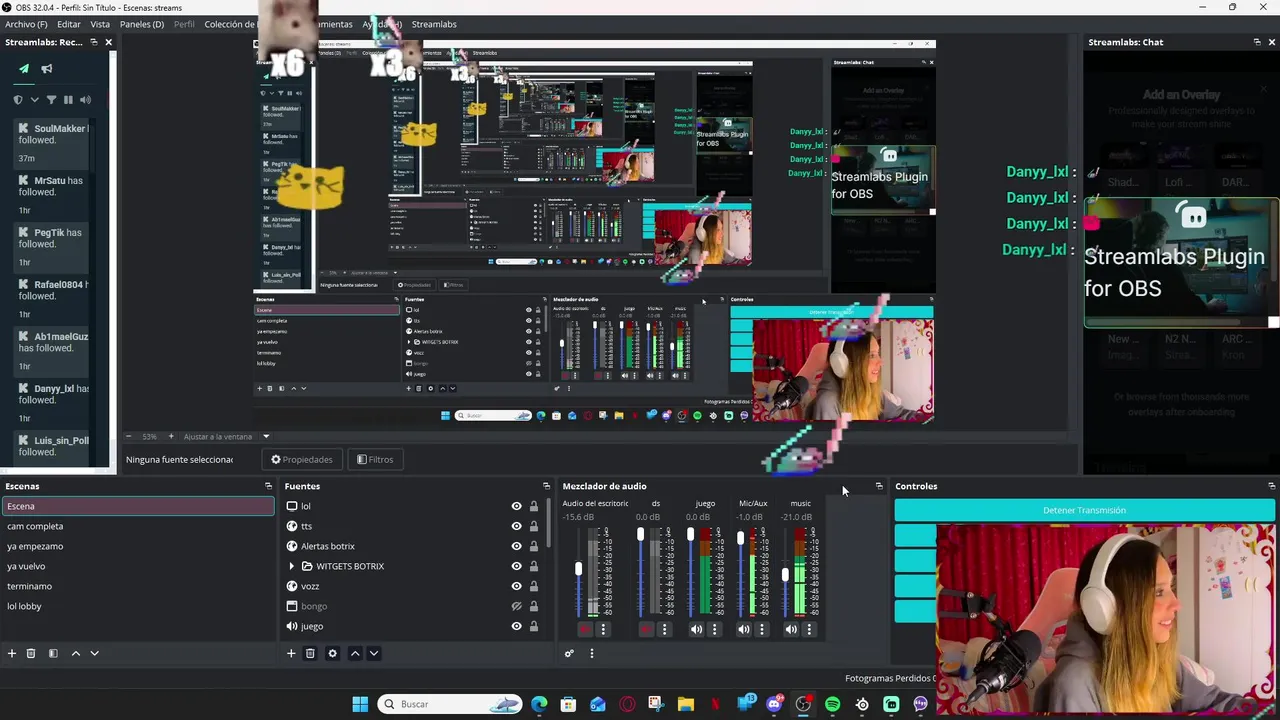Open Spotify from the taskbar
Viewport: 1280px width, 720px height.
(833, 704)
